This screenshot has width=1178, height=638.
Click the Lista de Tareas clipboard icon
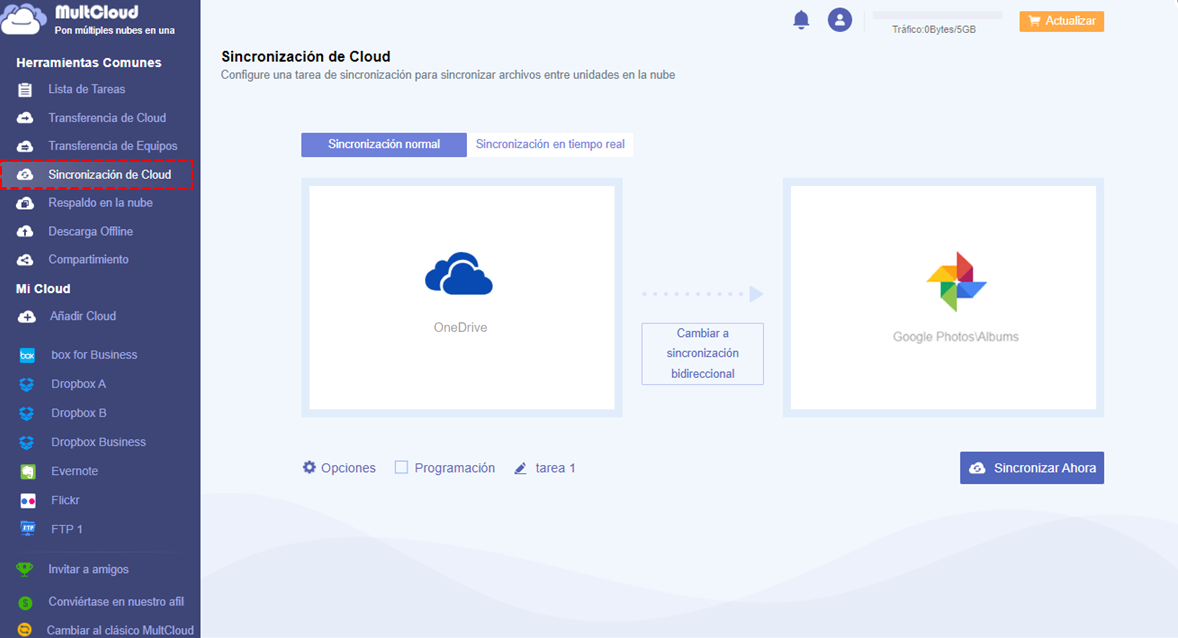pyautogui.click(x=25, y=89)
